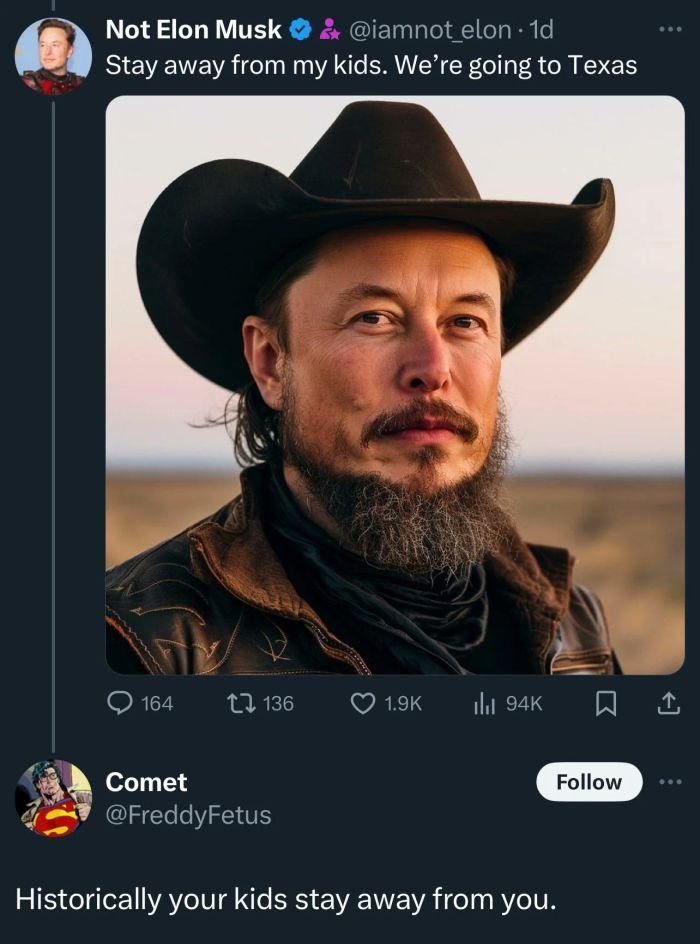Open the @FreddyFetus handle
This screenshot has width=700, height=944.
tap(188, 815)
